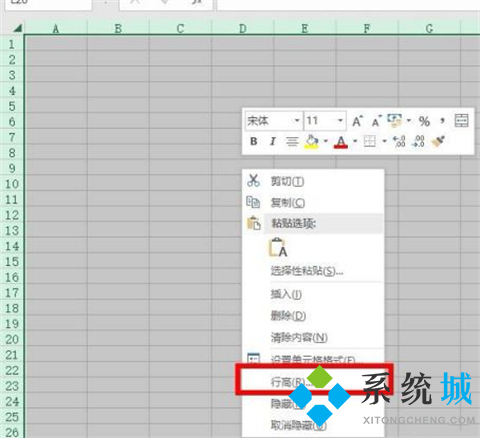This screenshot has height=438, width=480.
Task: Select row 22 header
Action: [12, 370]
